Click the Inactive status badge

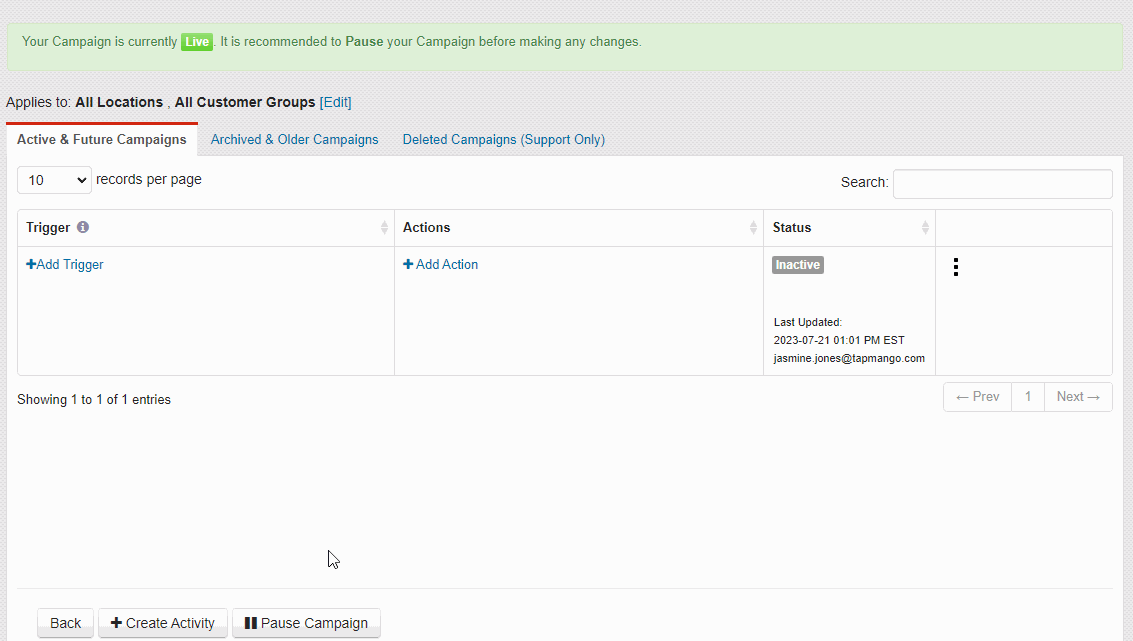[797, 264]
